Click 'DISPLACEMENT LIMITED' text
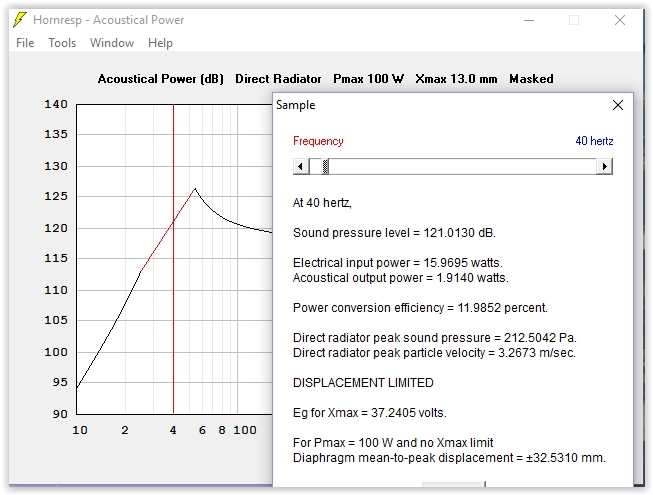 (363, 383)
